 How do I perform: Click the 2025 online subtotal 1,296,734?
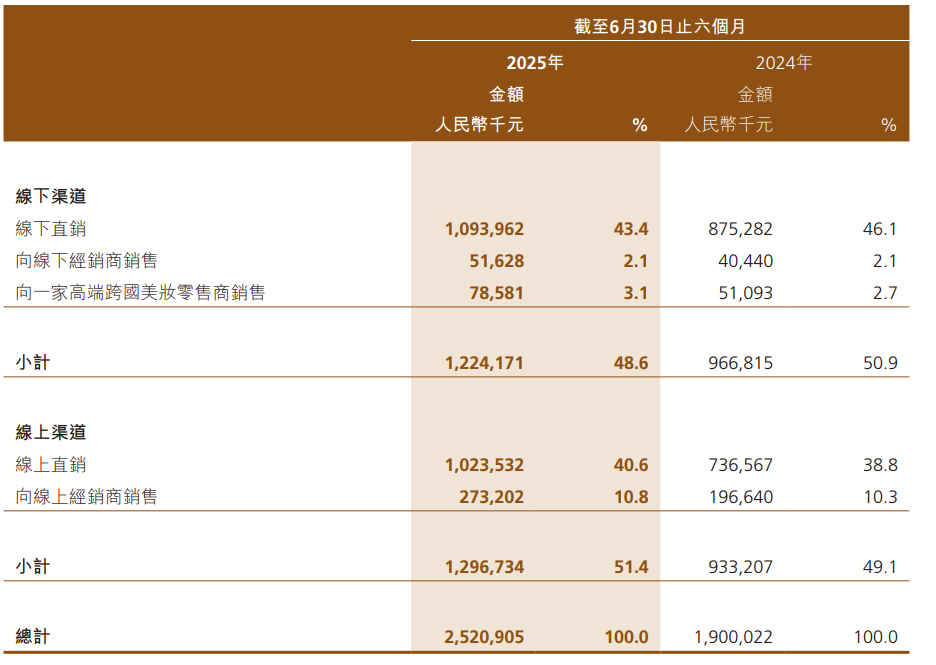point(484,567)
